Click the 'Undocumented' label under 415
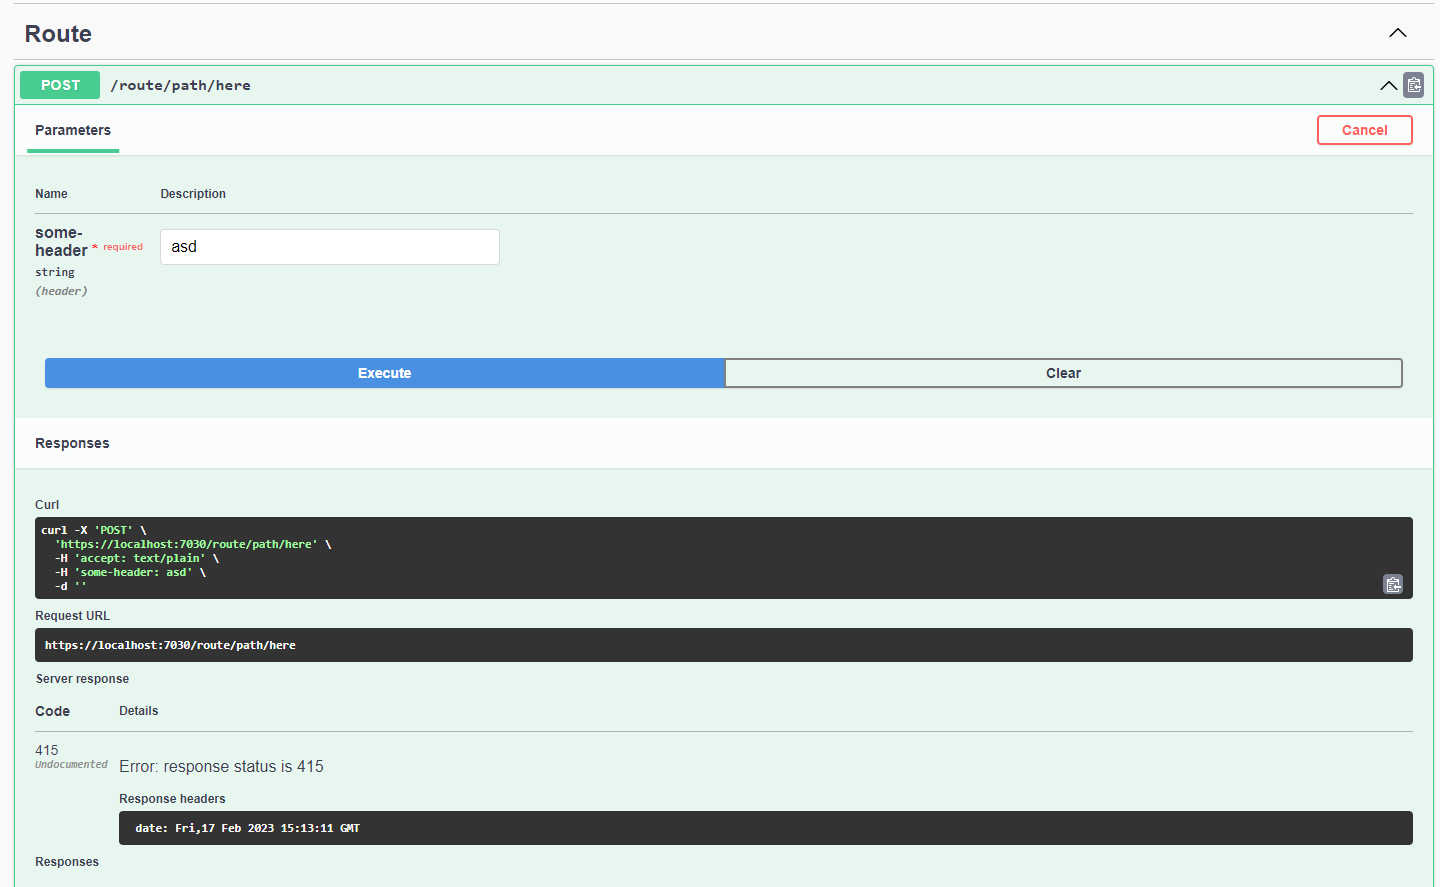The height and width of the screenshot is (887, 1440). click(71, 765)
